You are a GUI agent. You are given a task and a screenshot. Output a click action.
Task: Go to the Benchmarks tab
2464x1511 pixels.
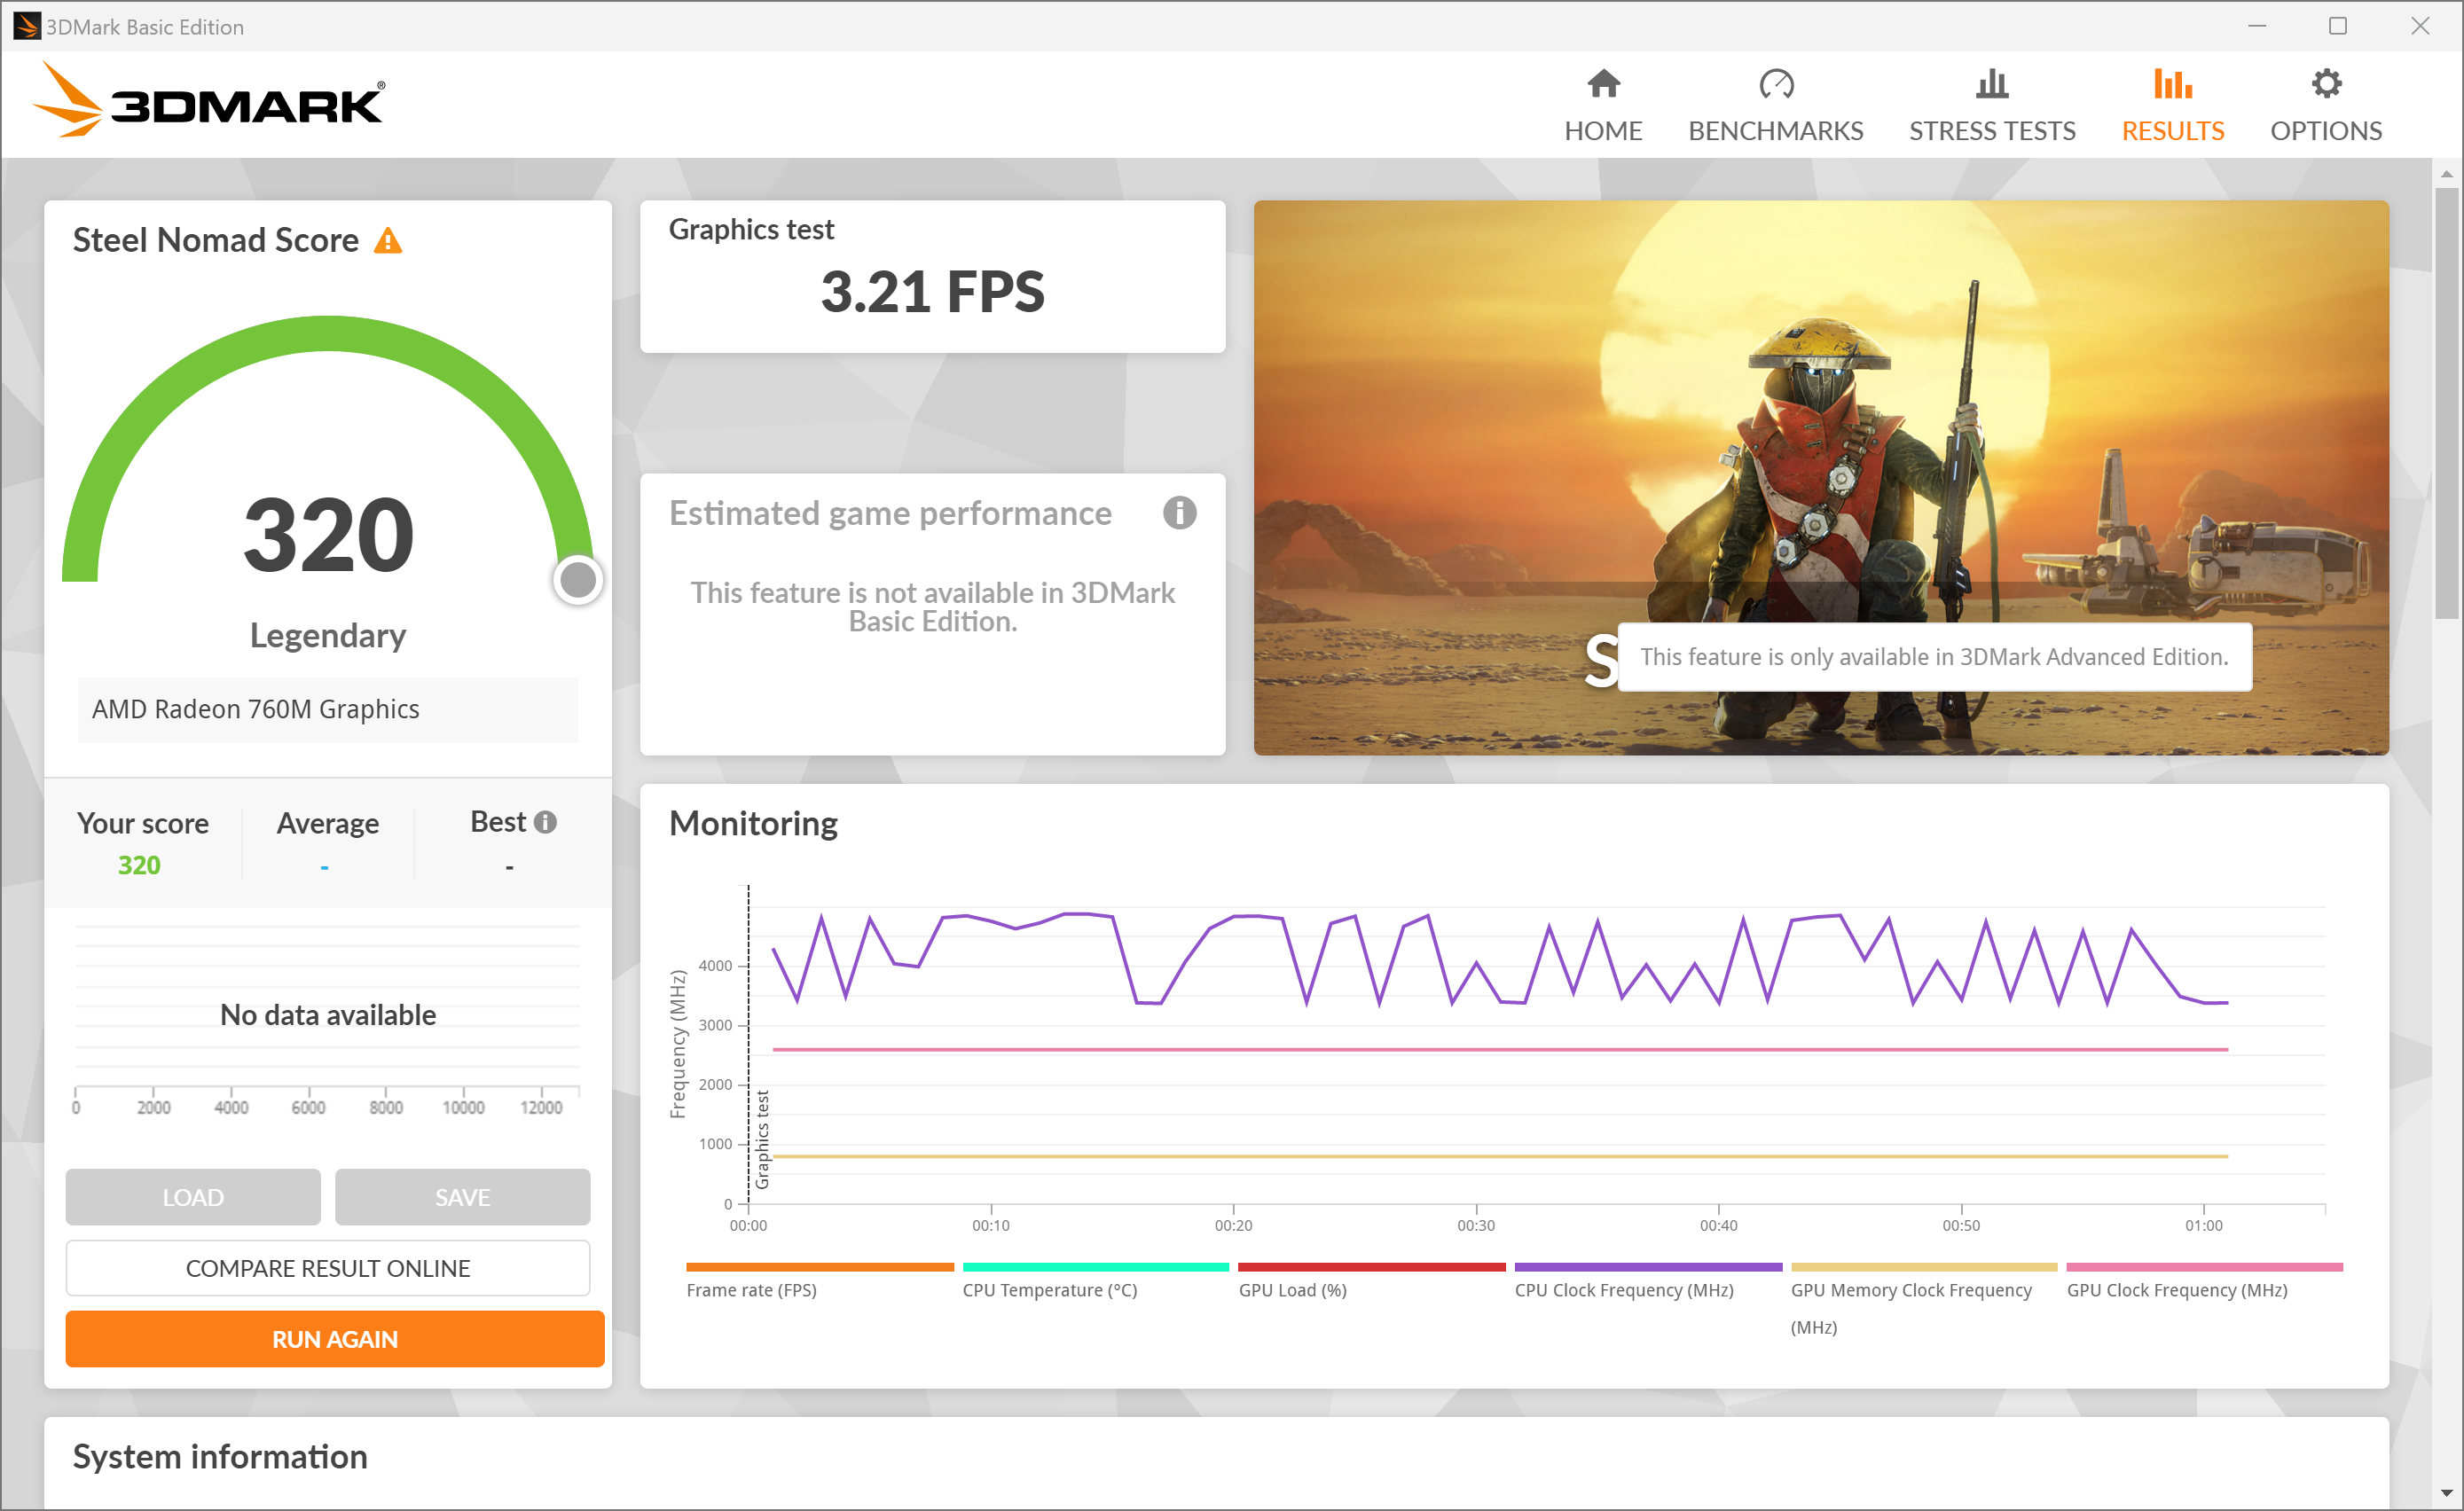coord(1775,106)
